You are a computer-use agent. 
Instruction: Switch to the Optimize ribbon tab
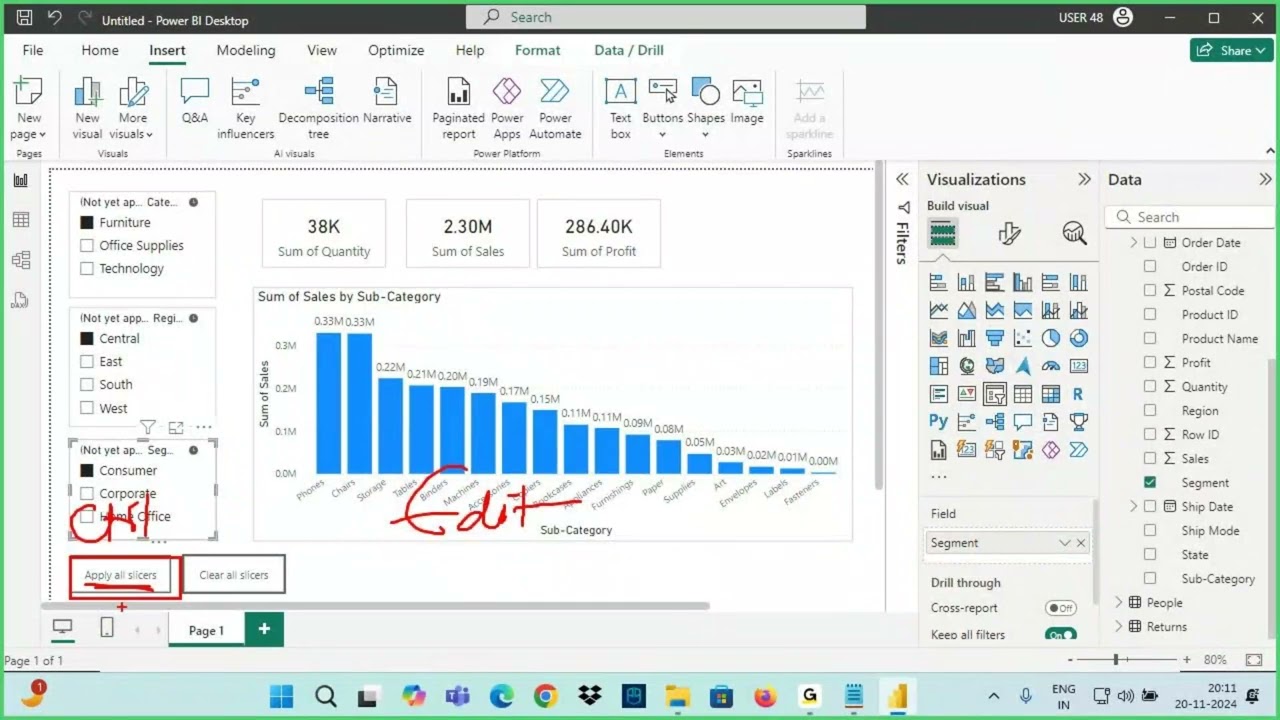click(396, 50)
